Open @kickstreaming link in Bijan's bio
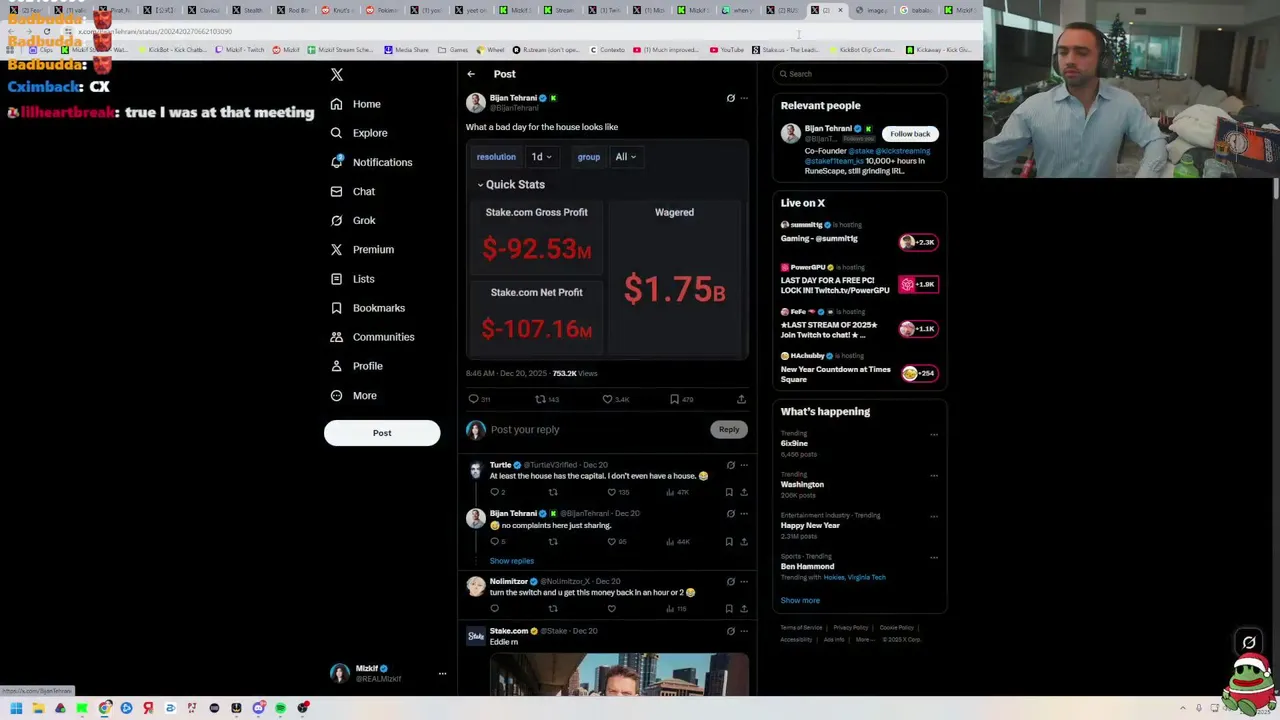 [x=903, y=151]
